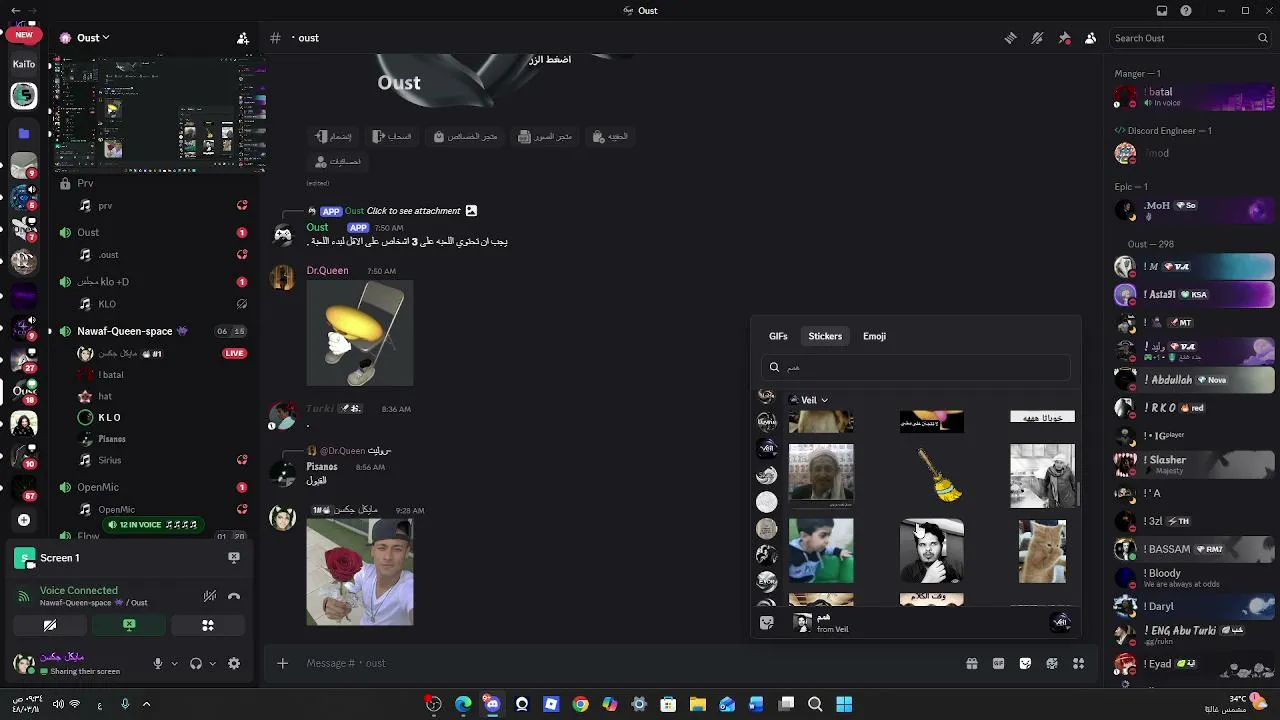Select member ! Slasher in member list
Viewport: 1280px width, 720px height.
click(x=1195, y=464)
